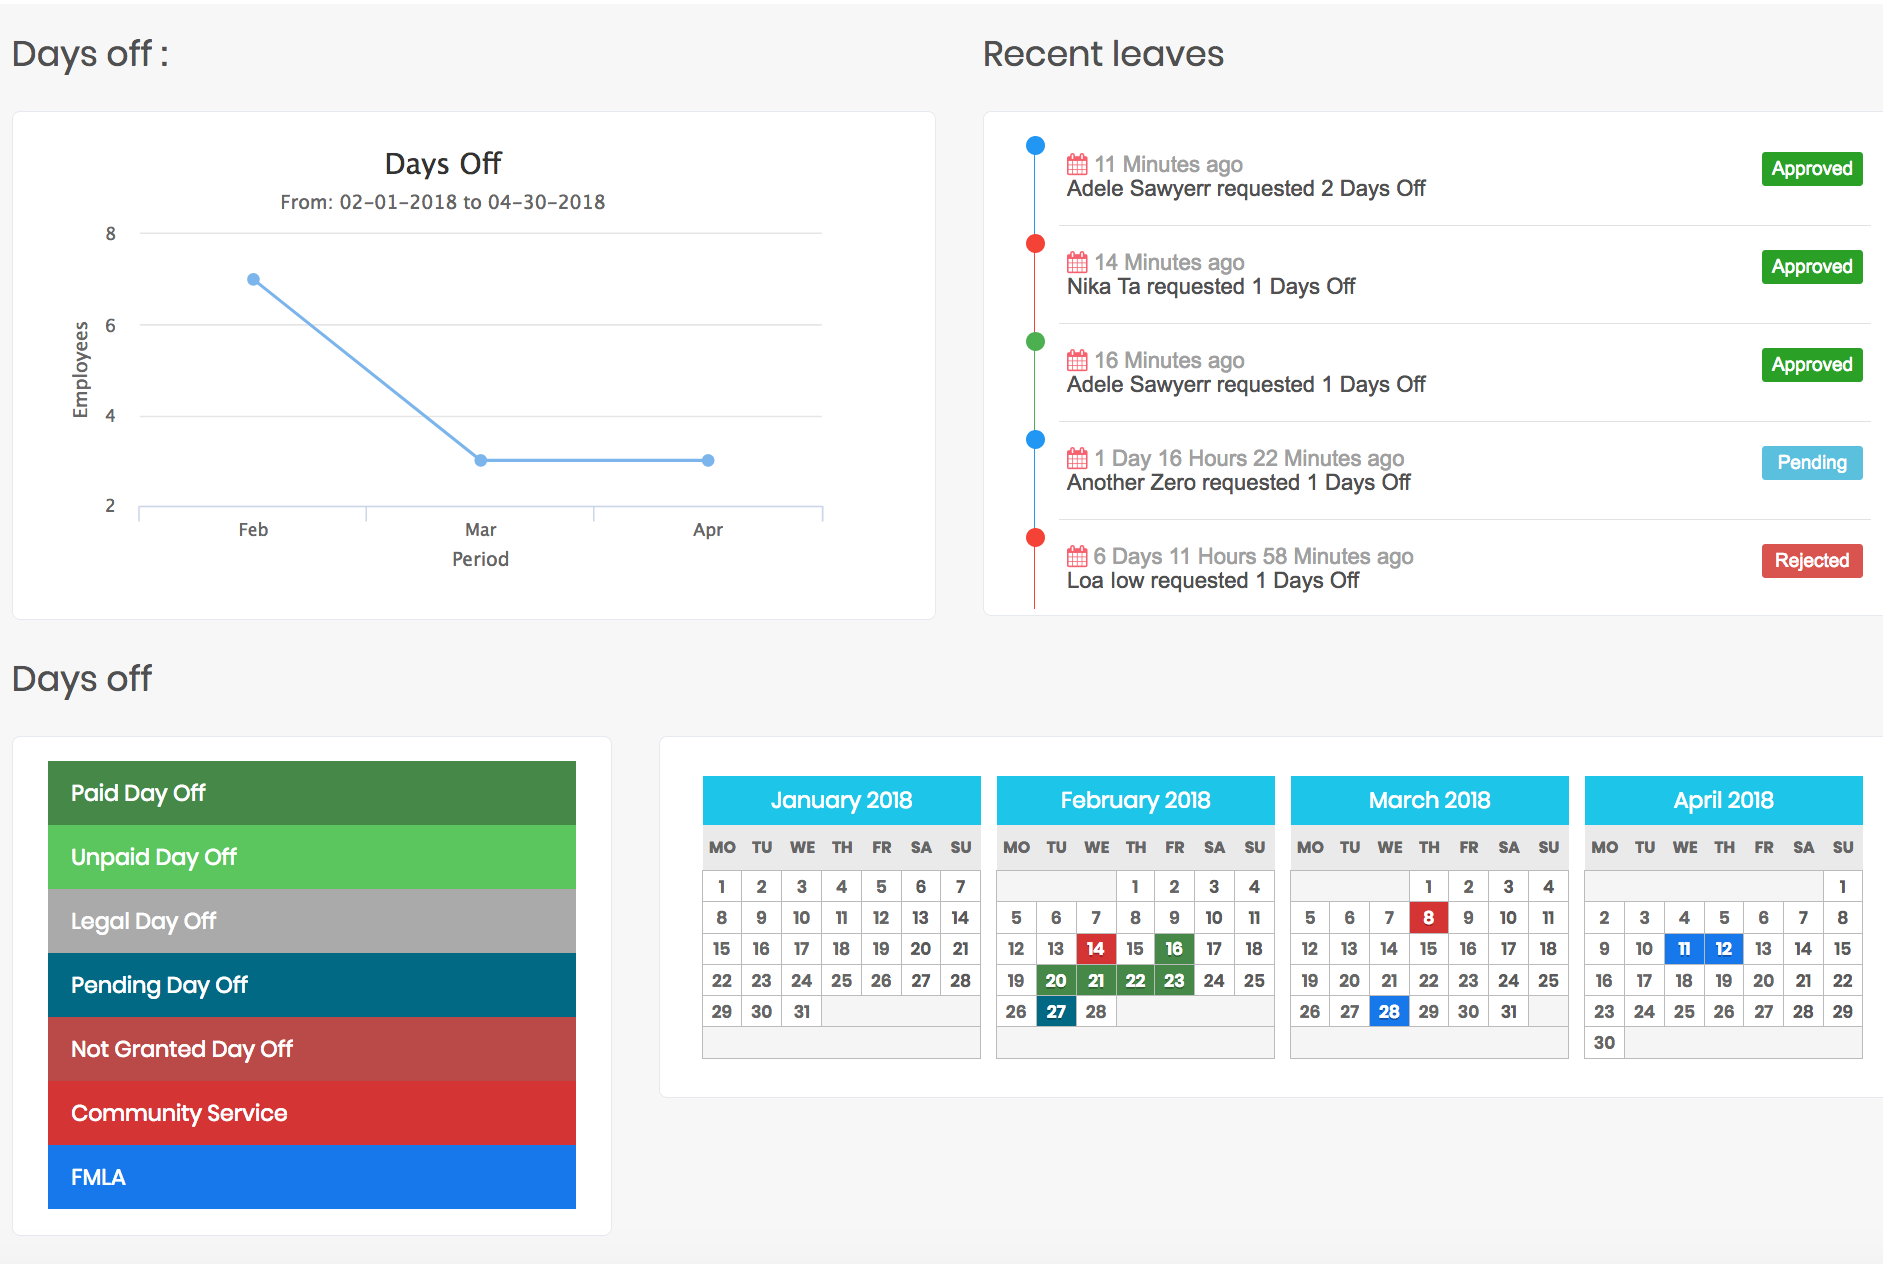The image size is (1883, 1264).
Task: Click the Approved badge on Nika Ta's leave
Action: [1811, 267]
